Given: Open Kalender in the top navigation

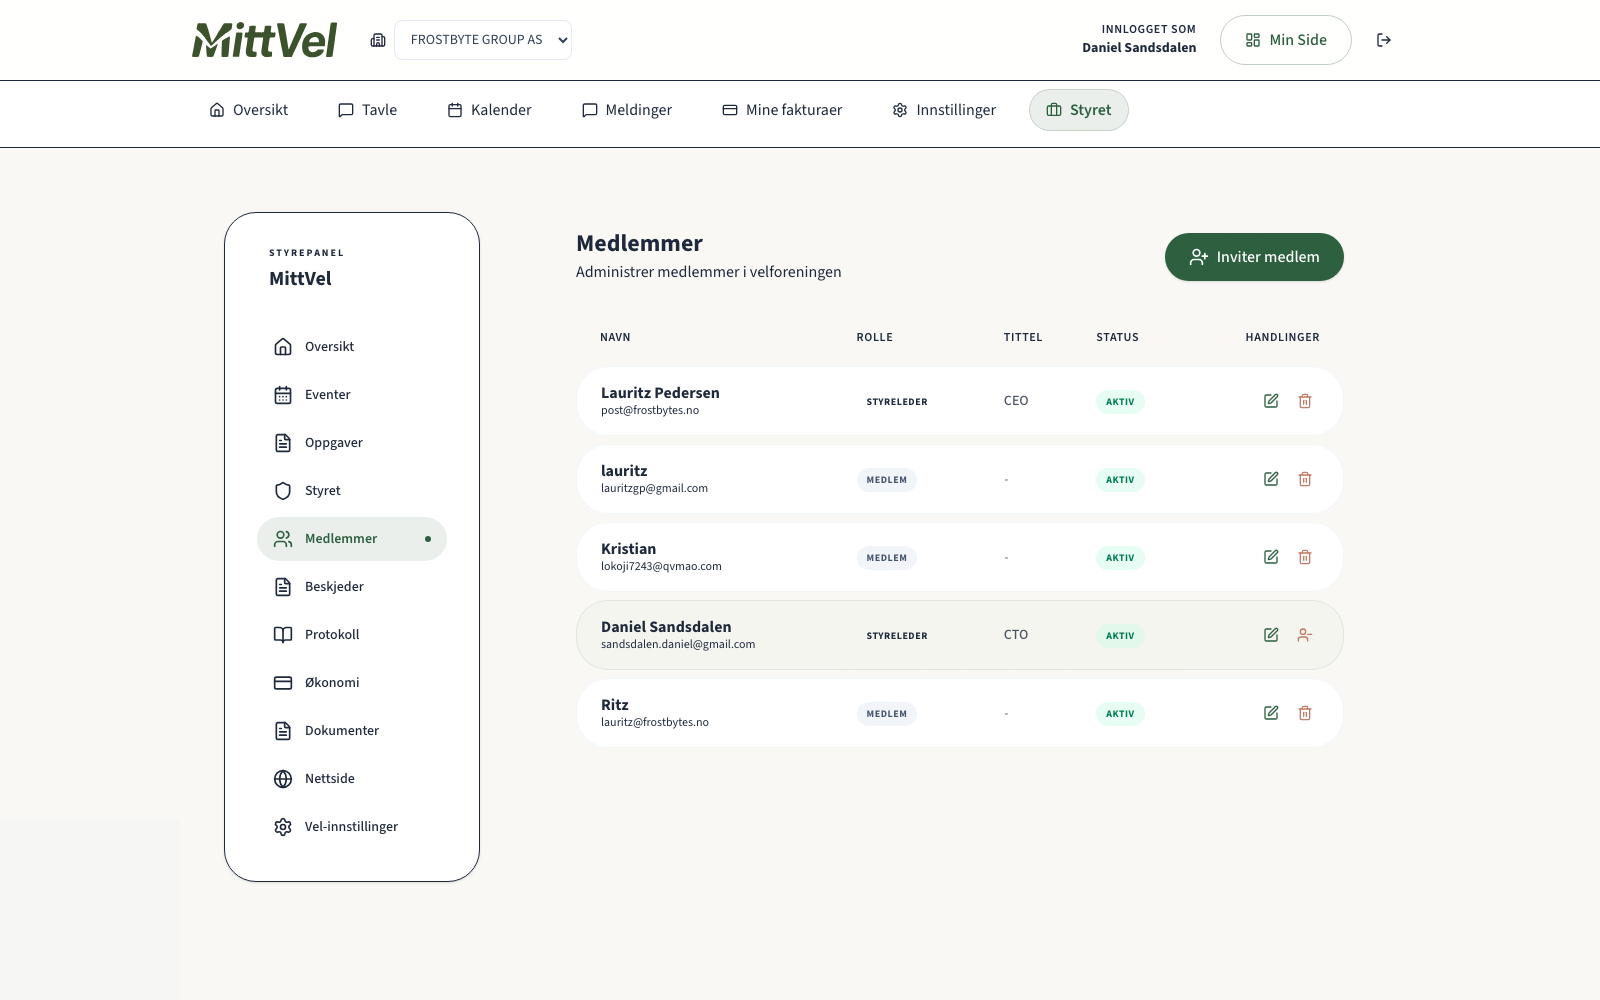Looking at the screenshot, I should (489, 110).
